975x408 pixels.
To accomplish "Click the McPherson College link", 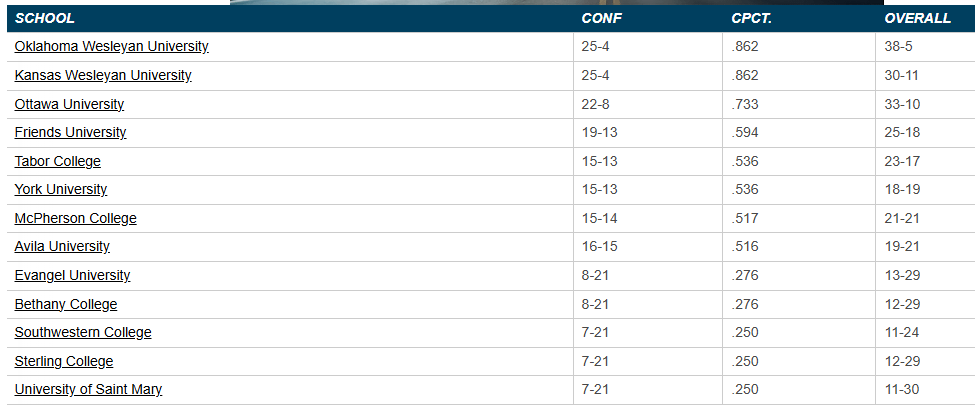I will click(75, 218).
